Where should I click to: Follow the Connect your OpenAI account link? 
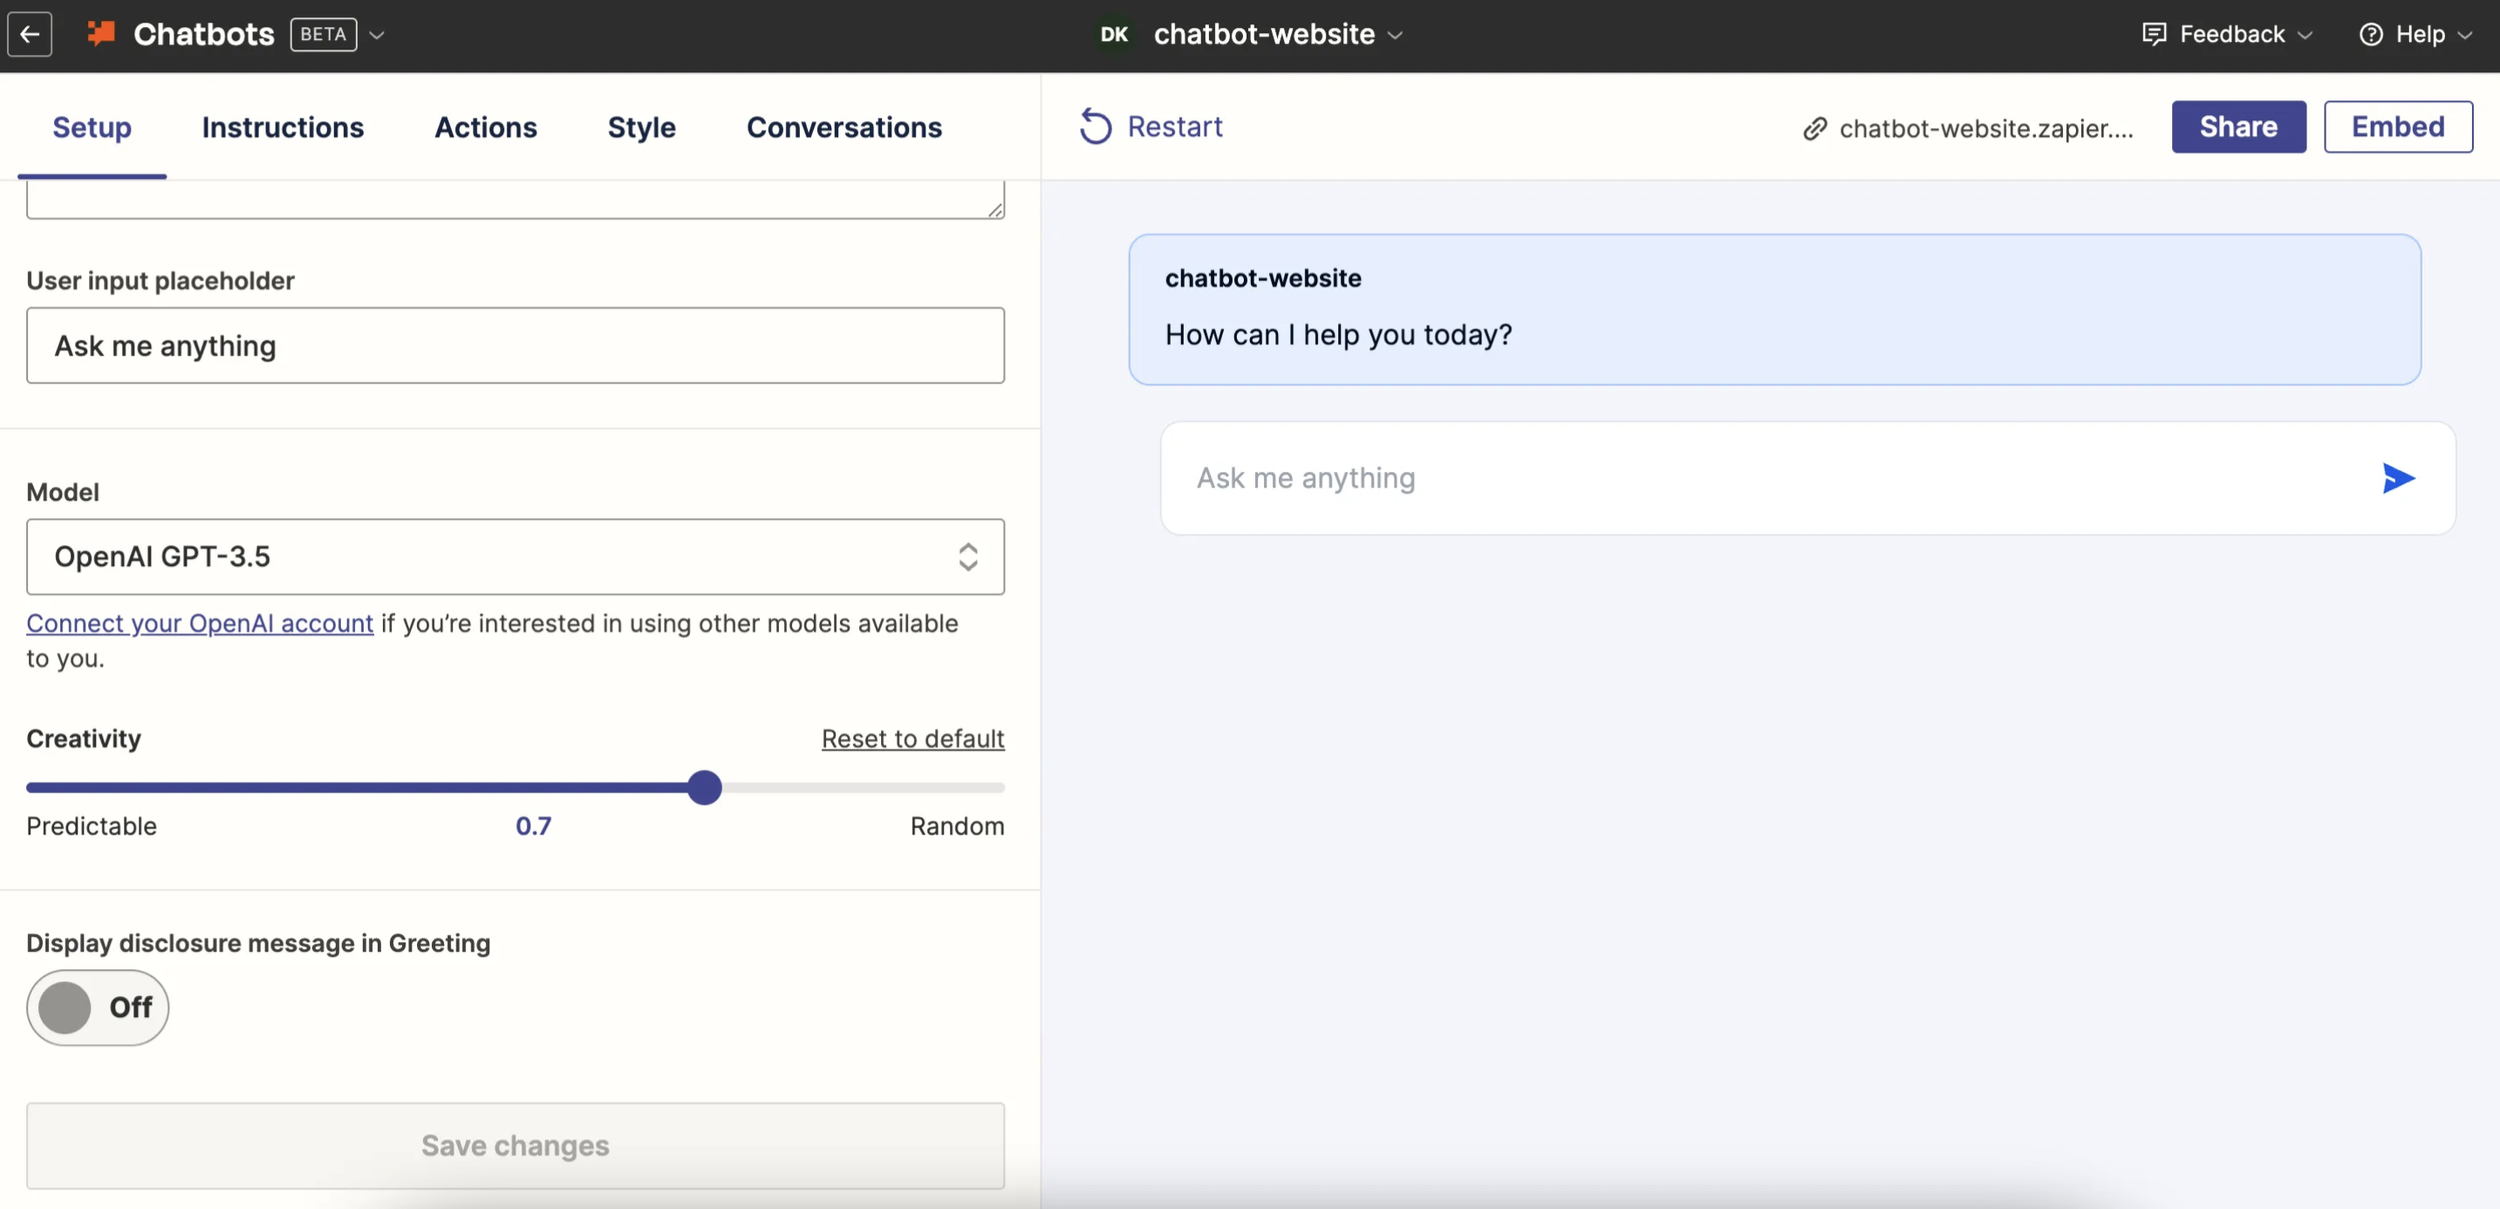point(200,624)
